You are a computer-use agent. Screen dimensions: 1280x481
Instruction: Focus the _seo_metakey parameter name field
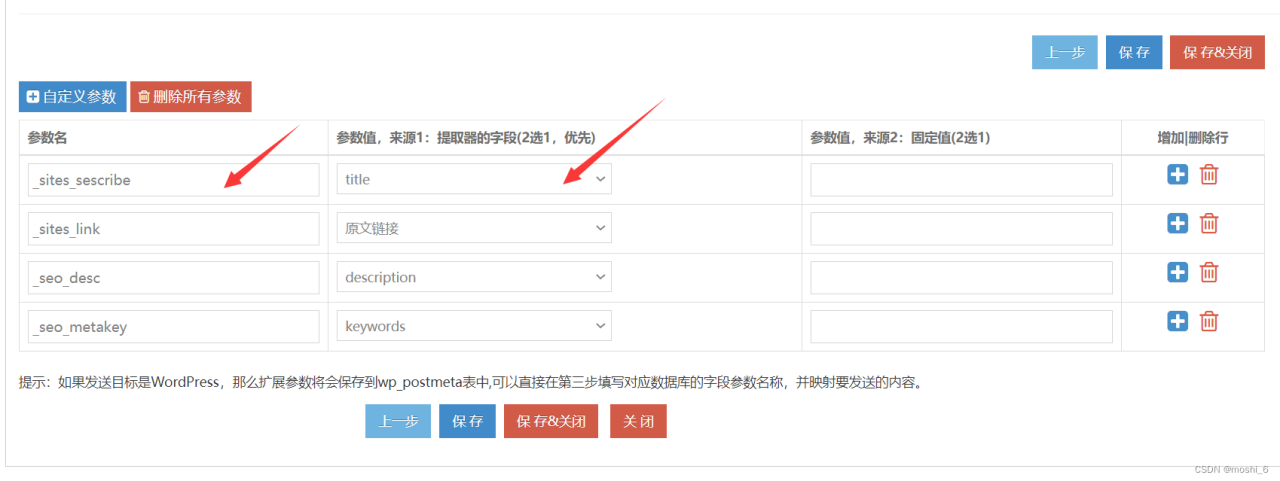click(x=173, y=327)
